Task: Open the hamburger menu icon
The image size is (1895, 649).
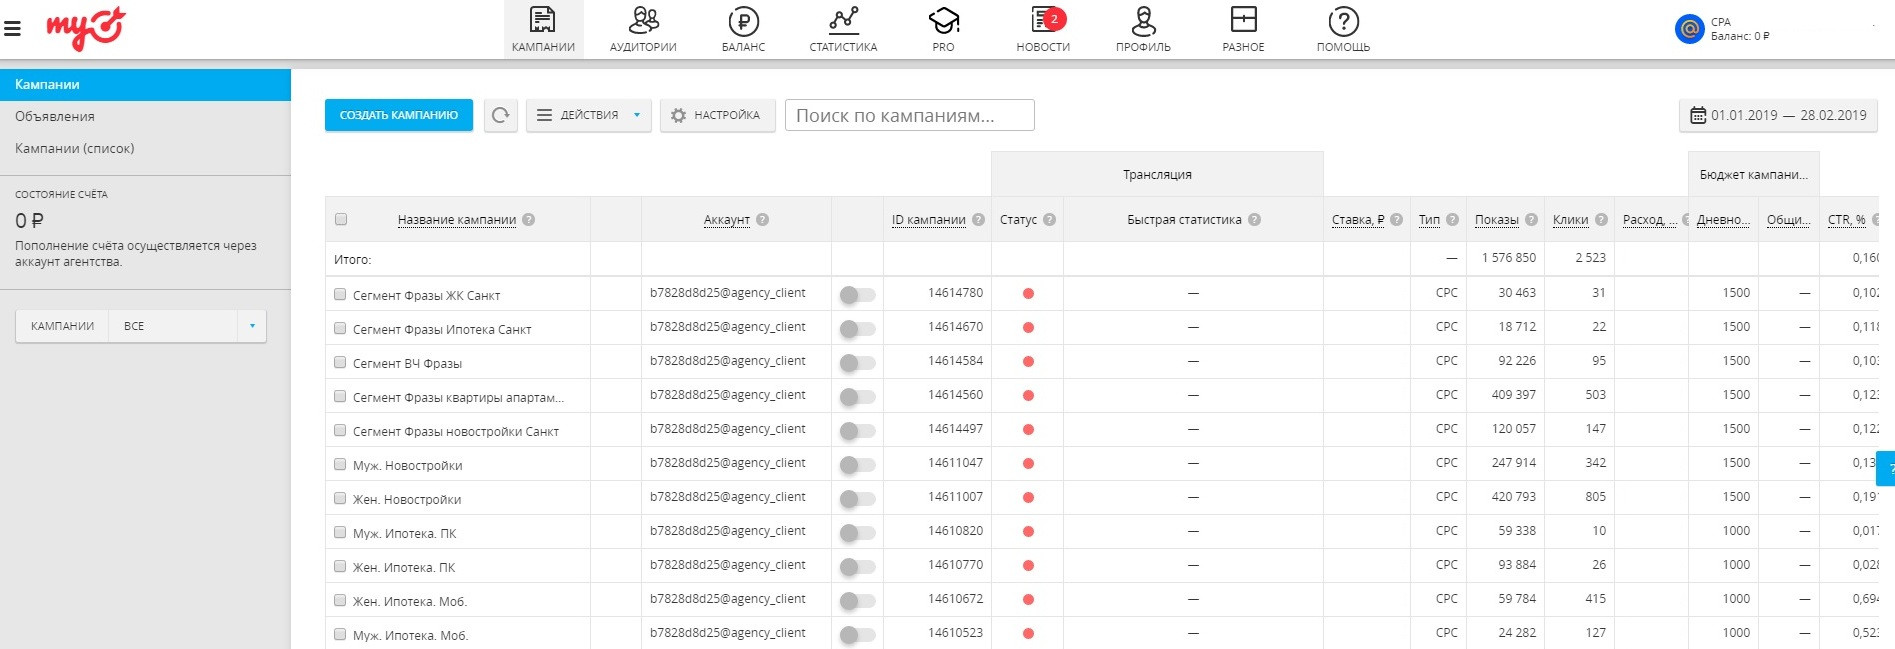Action: 13,29
